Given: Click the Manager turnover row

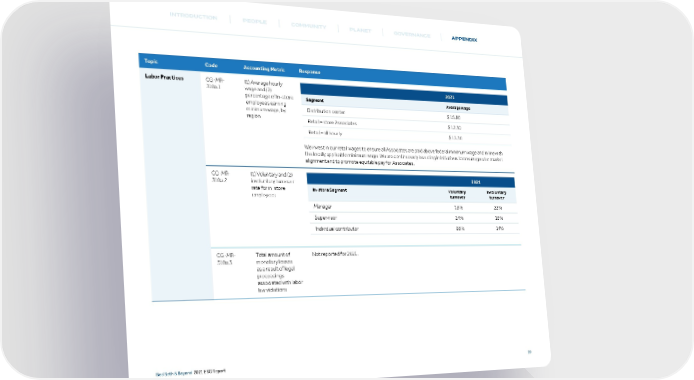Looking at the screenshot, I should pos(413,207).
